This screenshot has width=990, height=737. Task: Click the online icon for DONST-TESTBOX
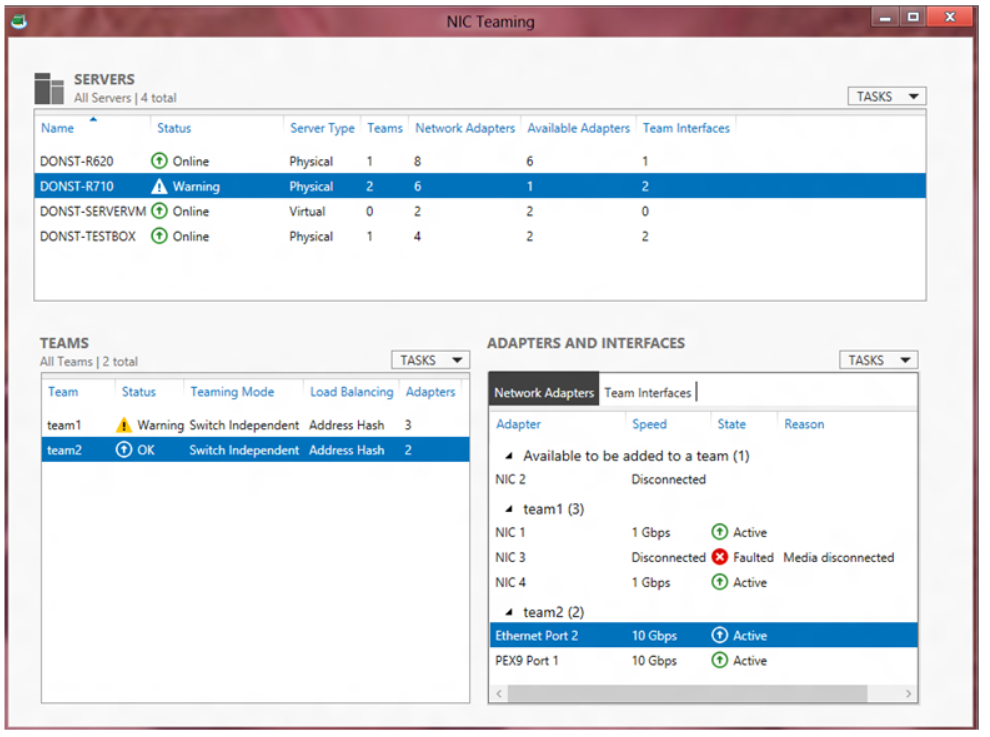158,237
